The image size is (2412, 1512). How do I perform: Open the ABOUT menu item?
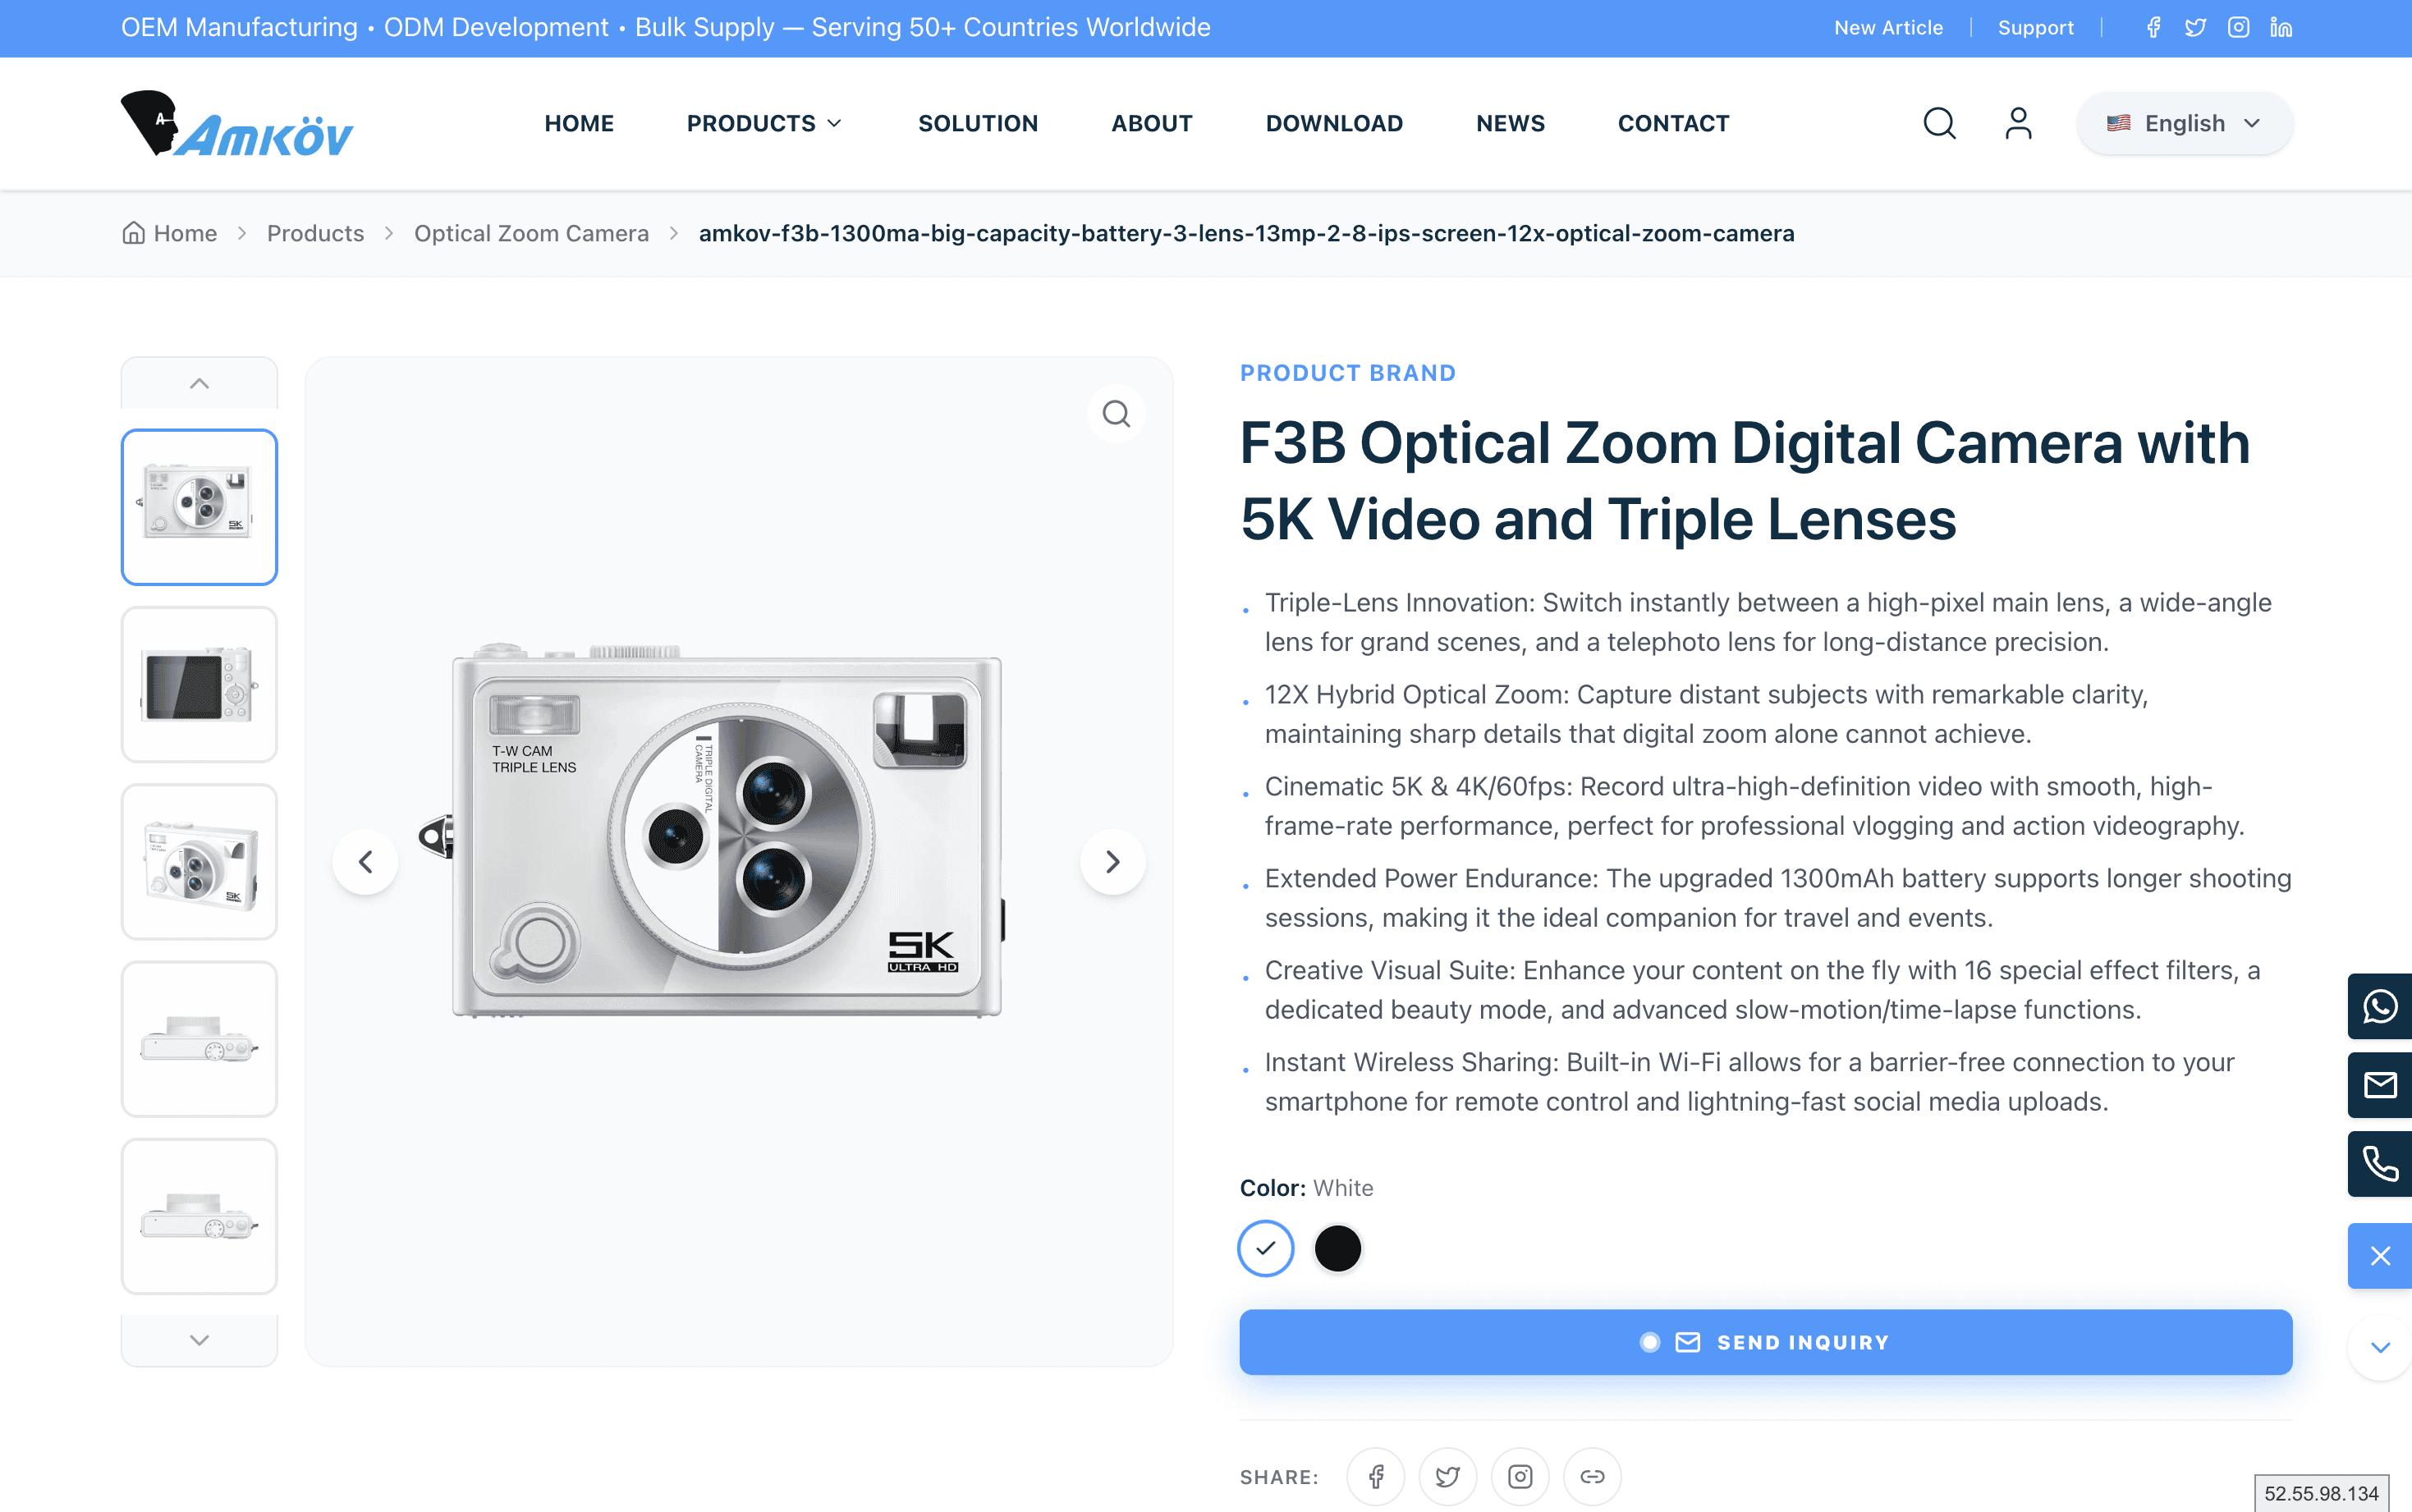[1152, 123]
